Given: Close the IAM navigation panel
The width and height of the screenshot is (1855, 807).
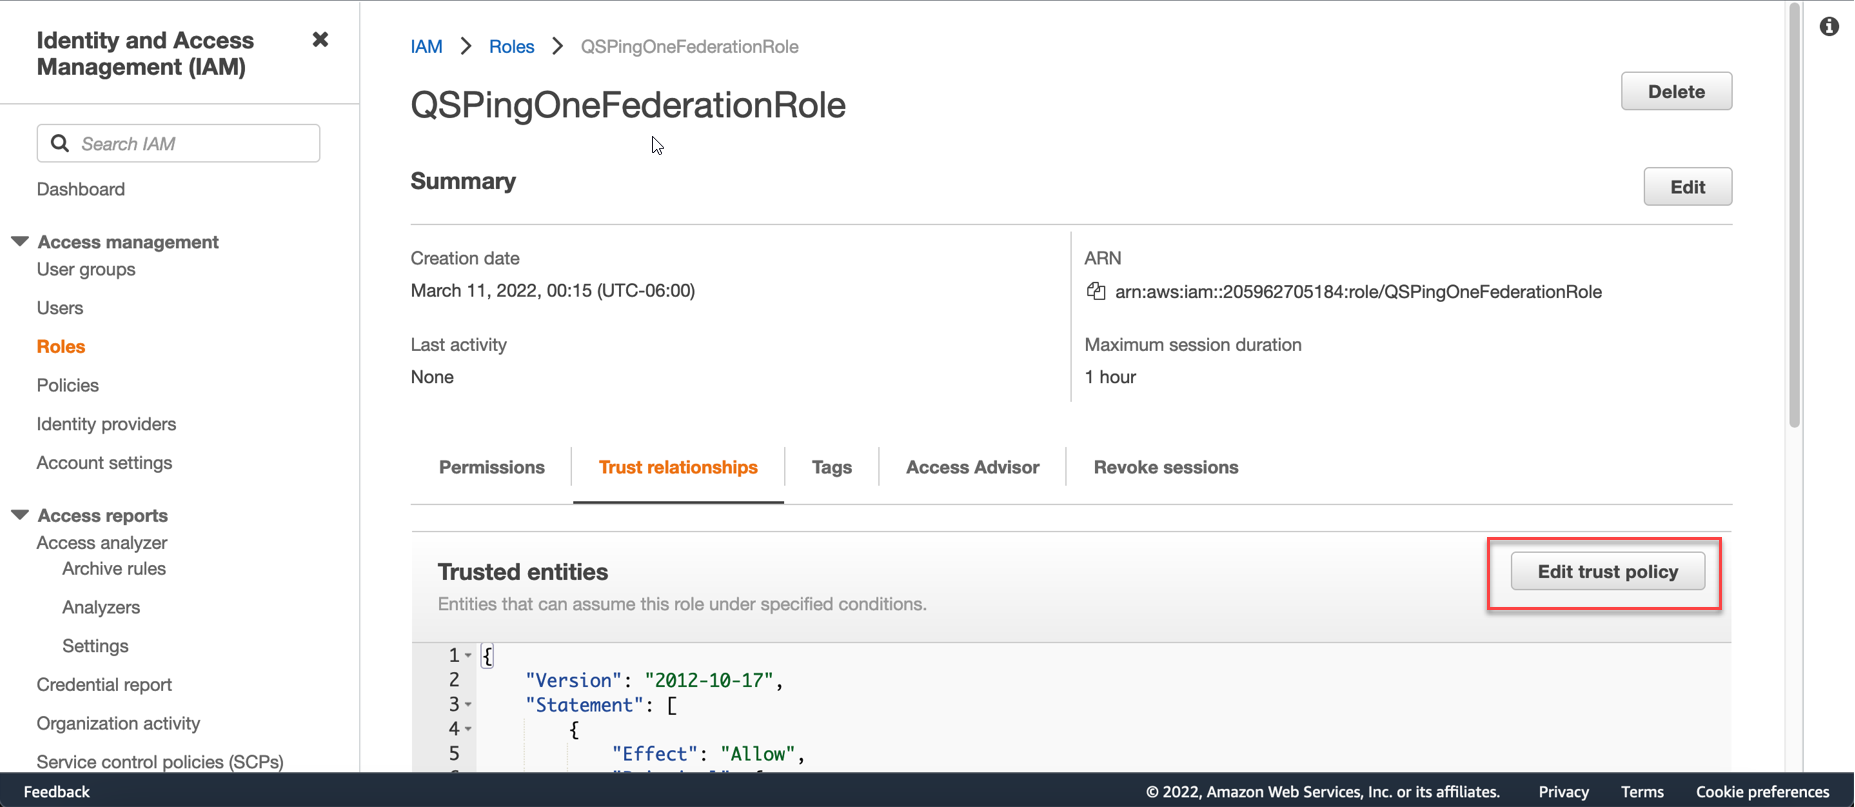Looking at the screenshot, I should pos(320,40).
